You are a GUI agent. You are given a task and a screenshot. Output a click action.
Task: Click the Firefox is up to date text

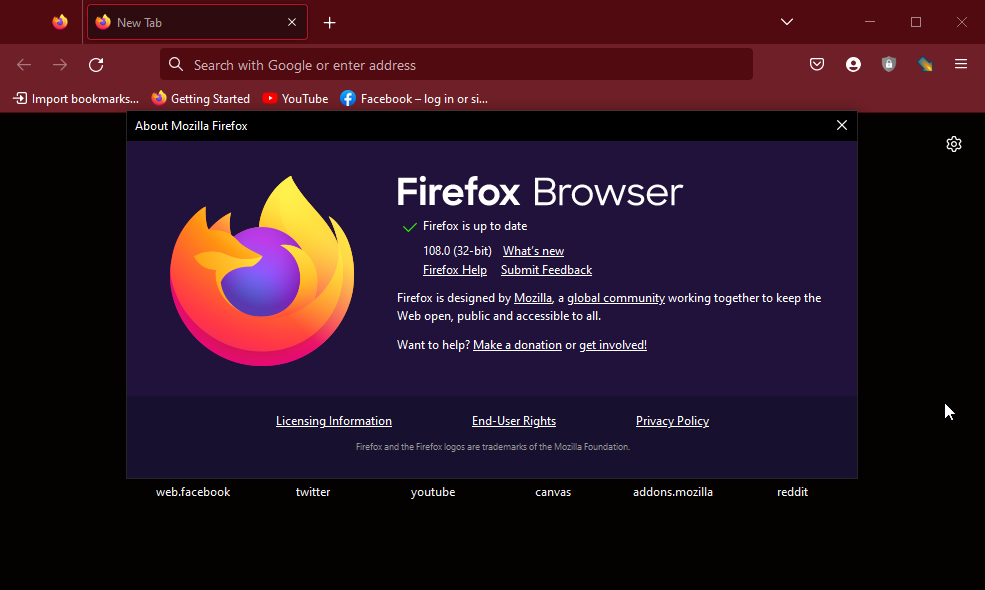click(x=475, y=226)
